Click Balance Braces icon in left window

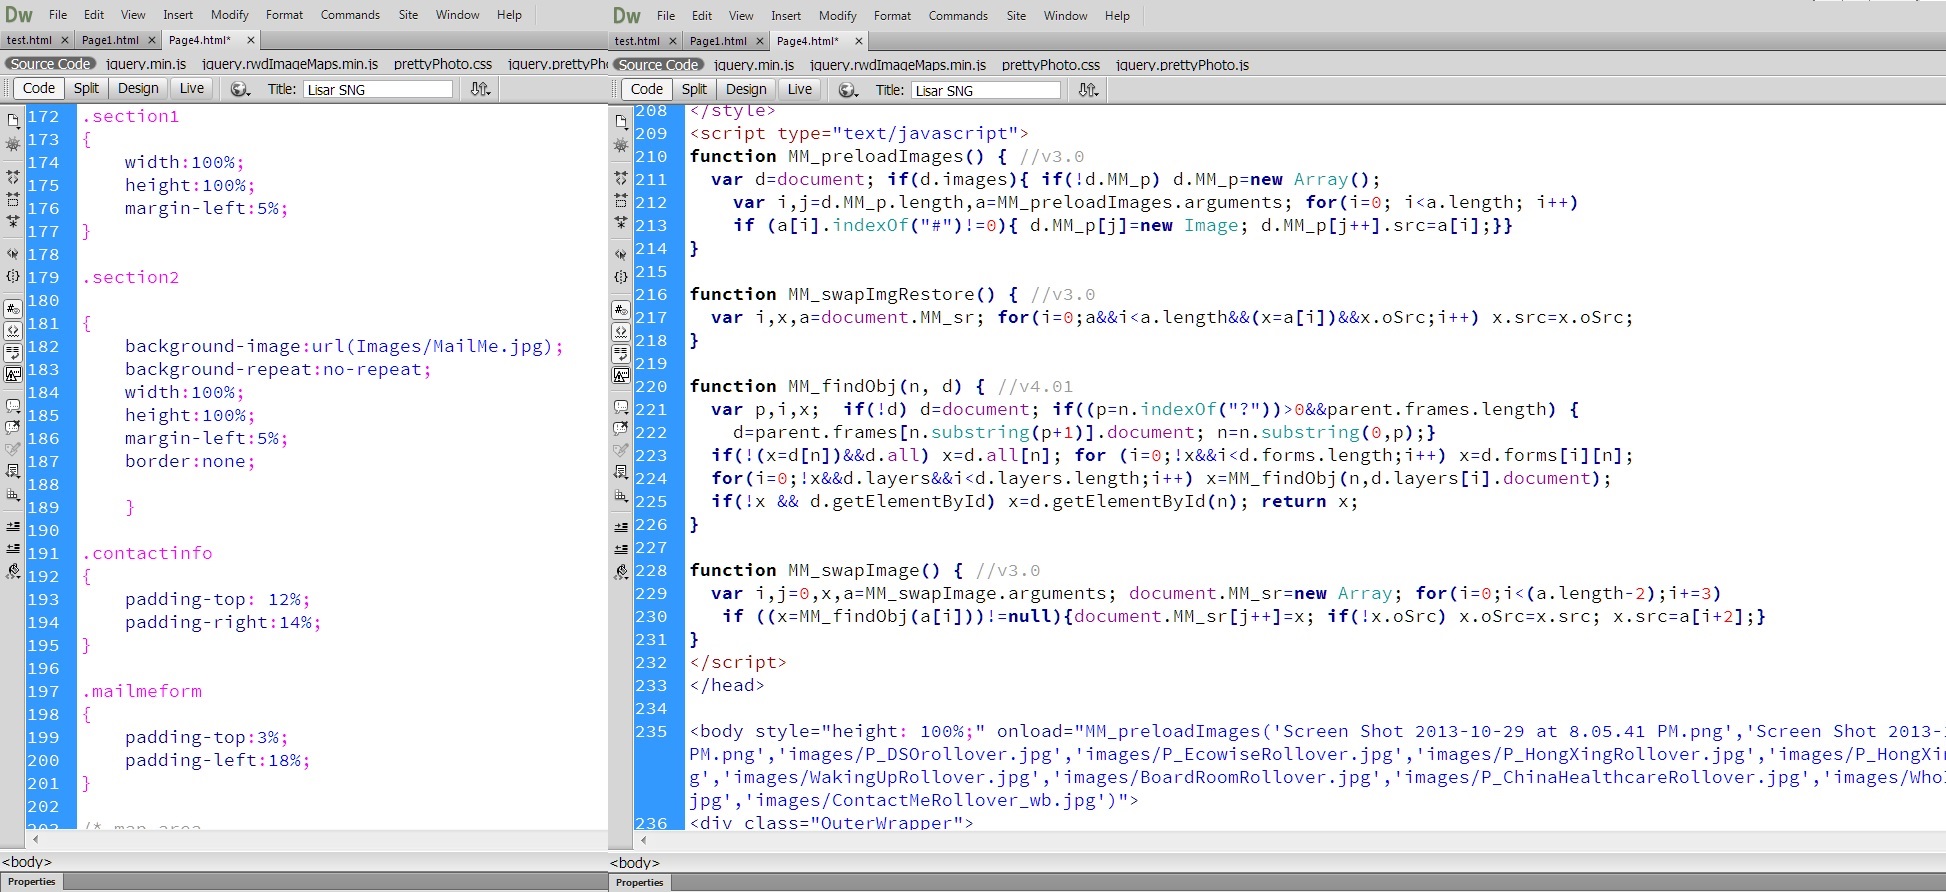tap(13, 276)
